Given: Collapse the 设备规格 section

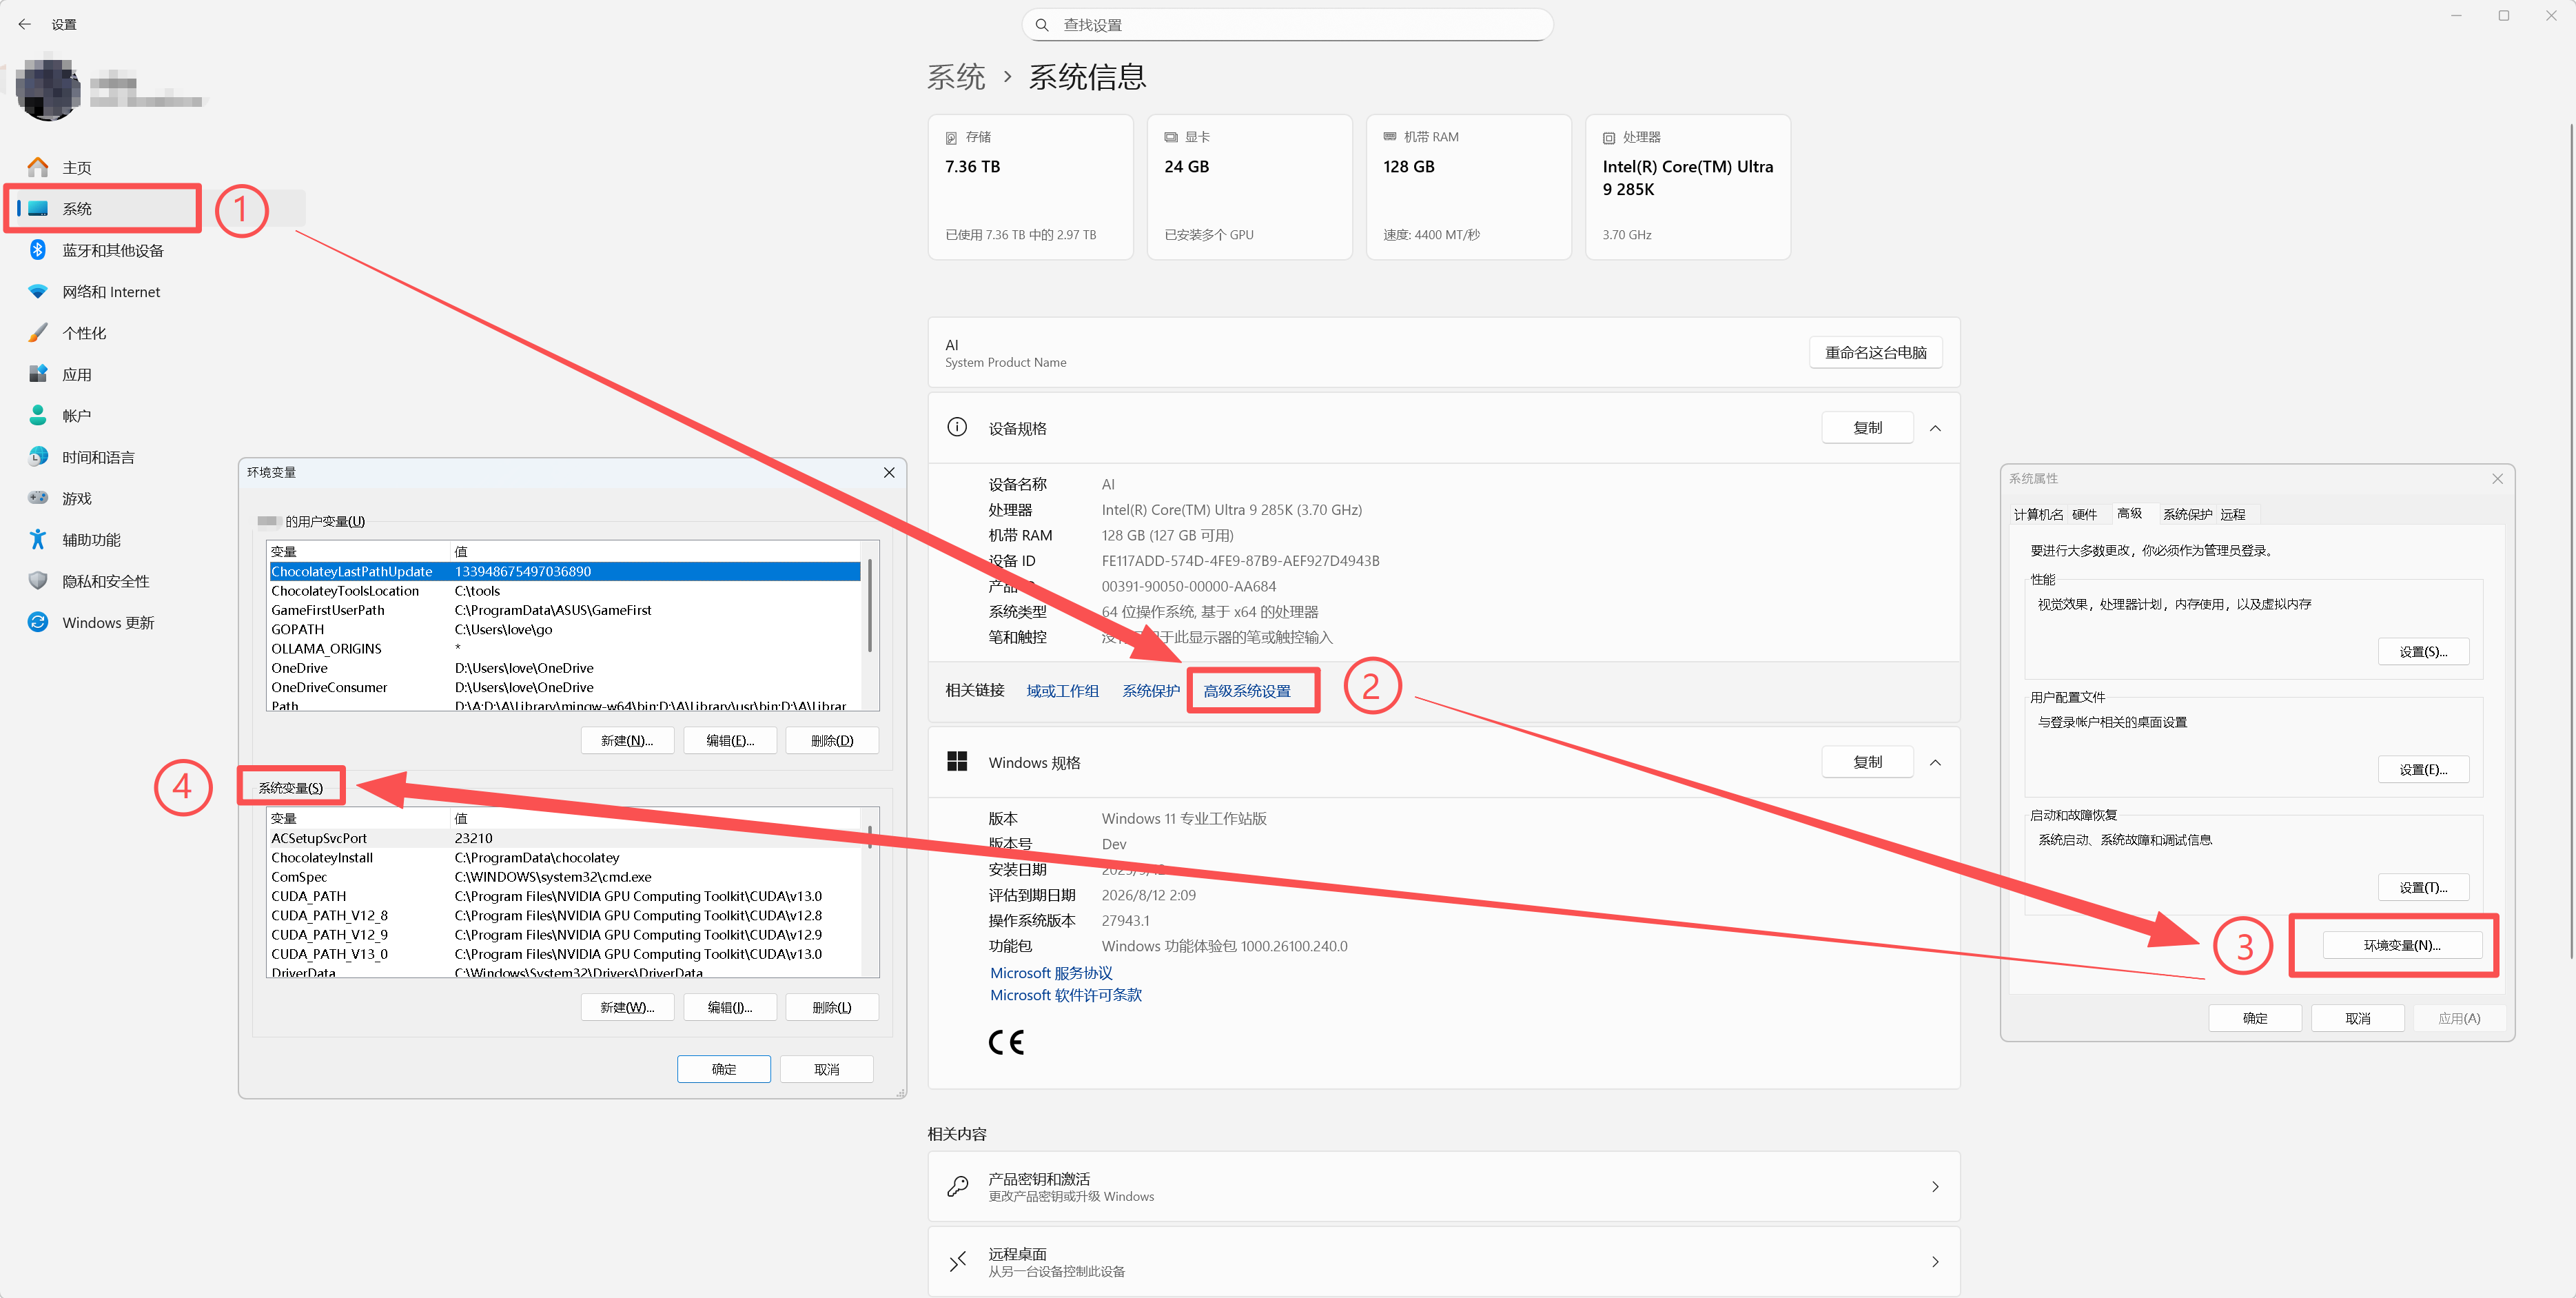Looking at the screenshot, I should (1935, 428).
